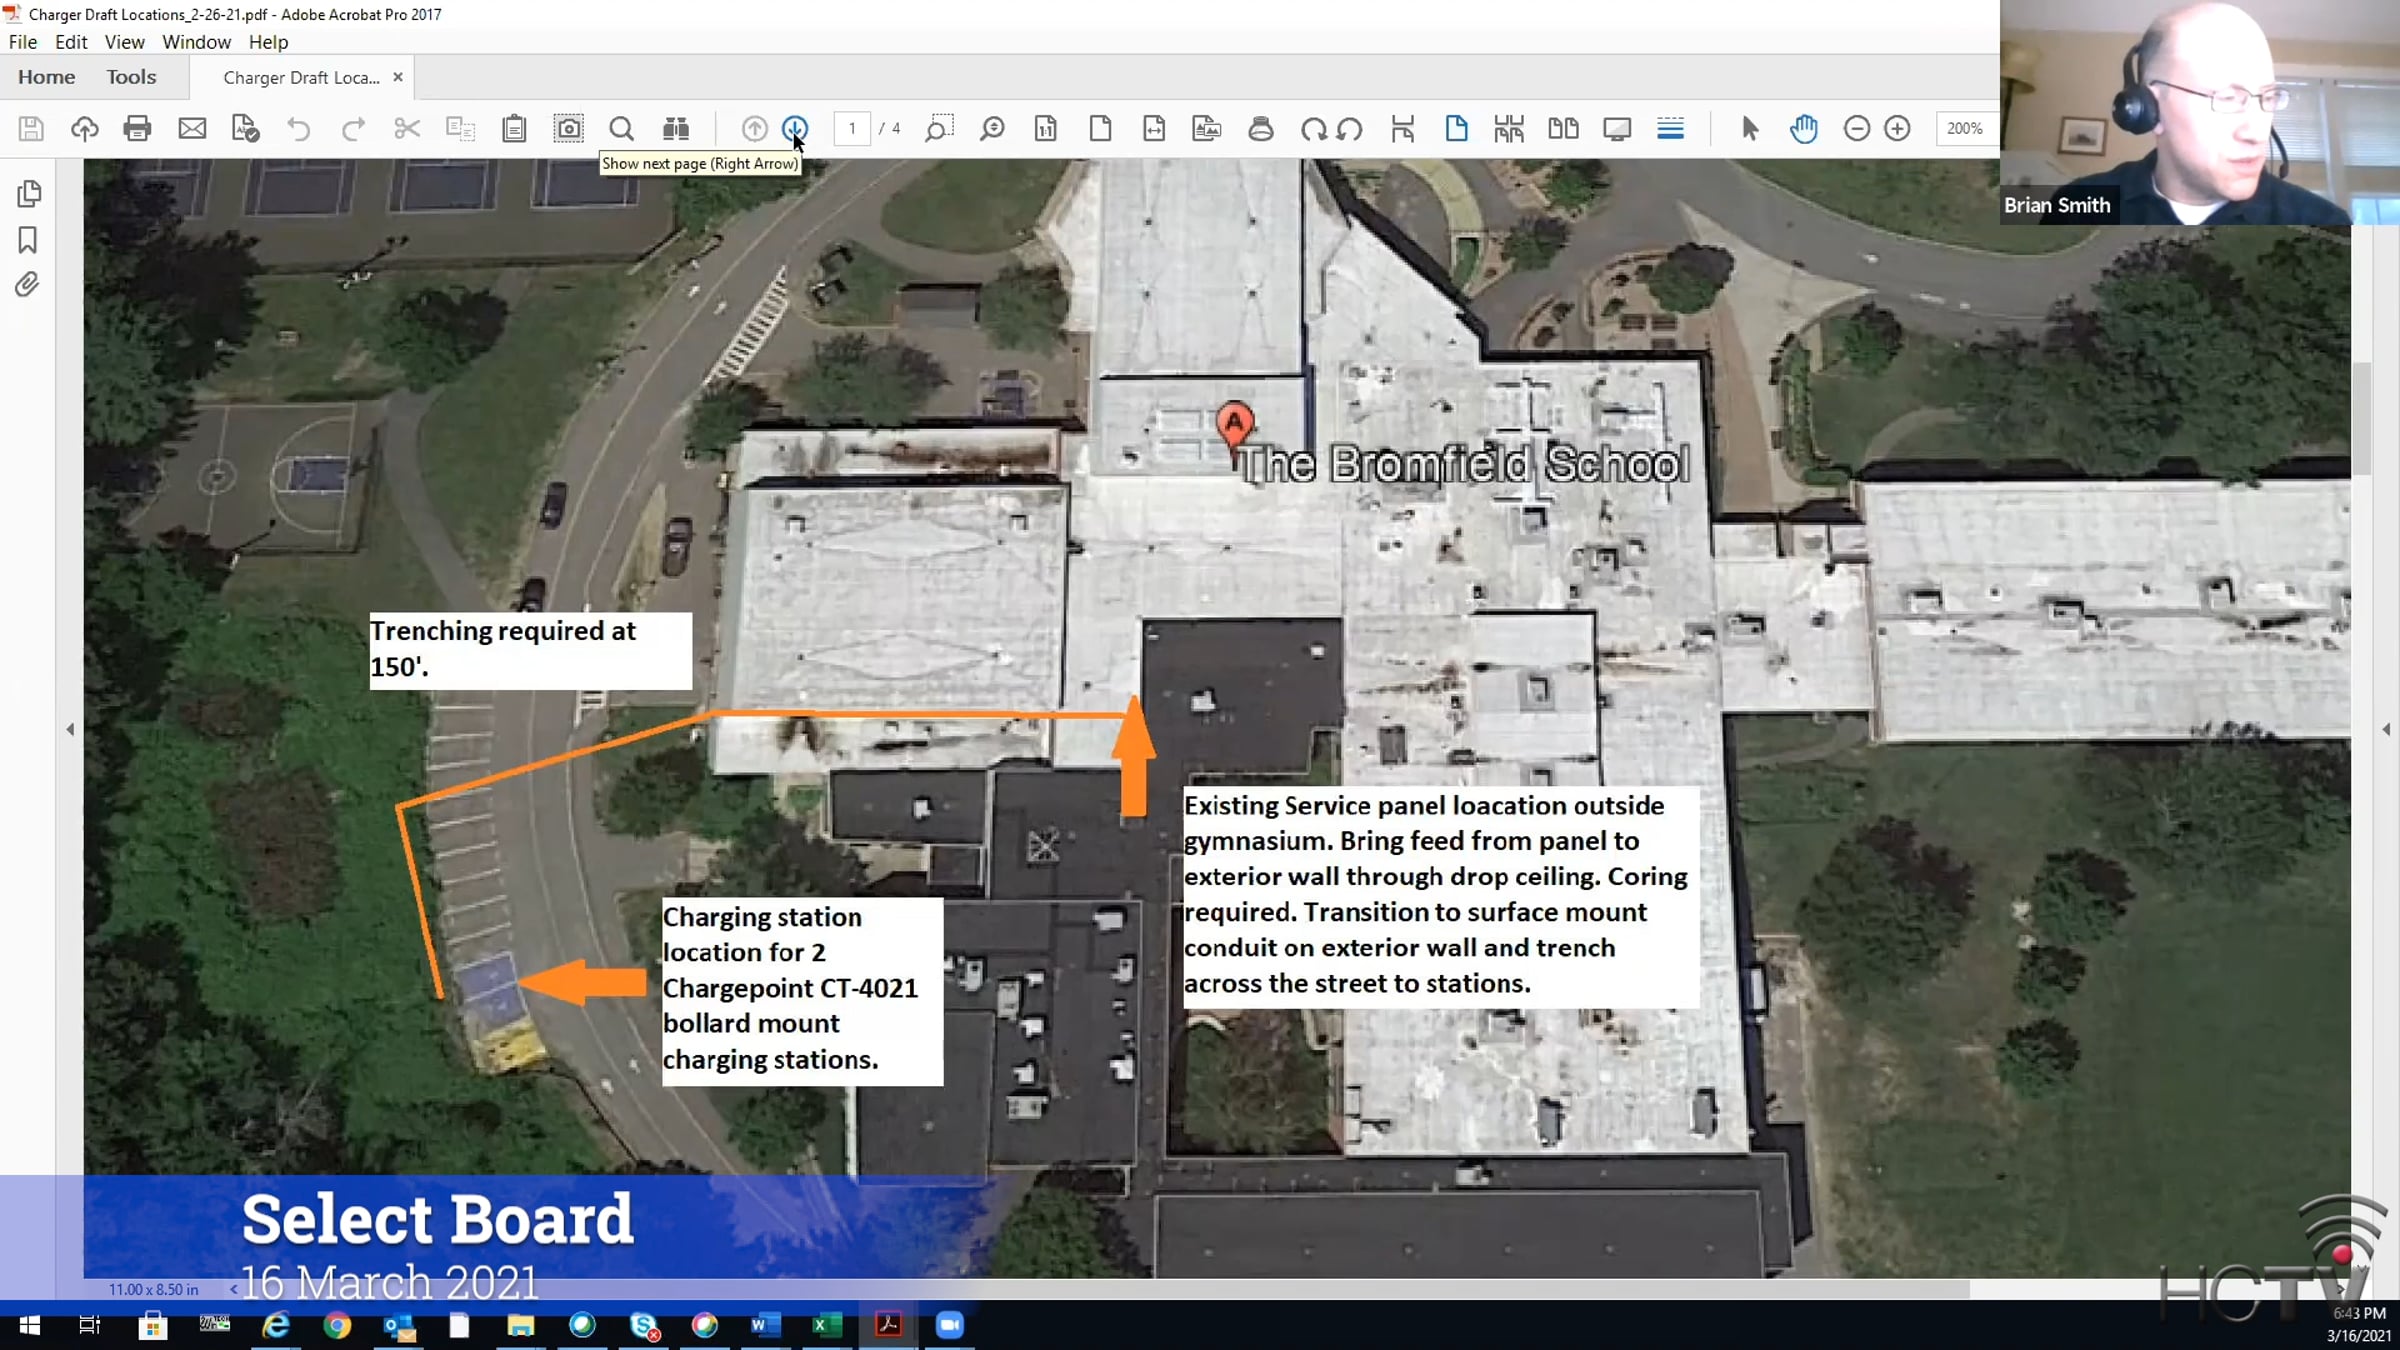Click the Save file icon
2400x1350 pixels.
(x=31, y=128)
